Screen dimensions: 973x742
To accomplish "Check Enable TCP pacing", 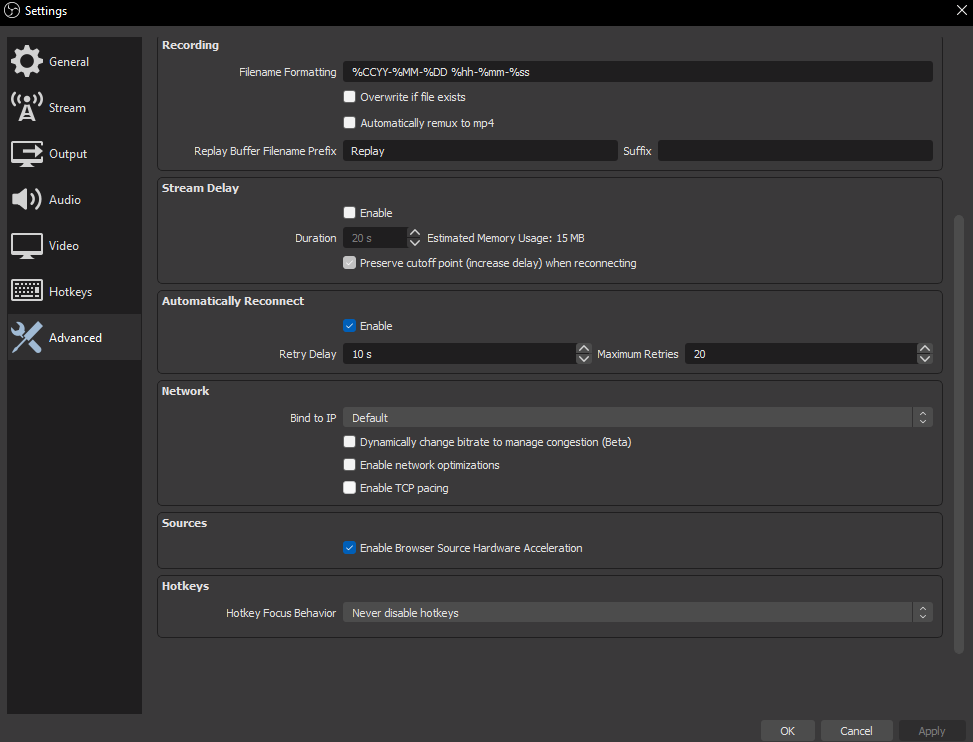I will [349, 488].
